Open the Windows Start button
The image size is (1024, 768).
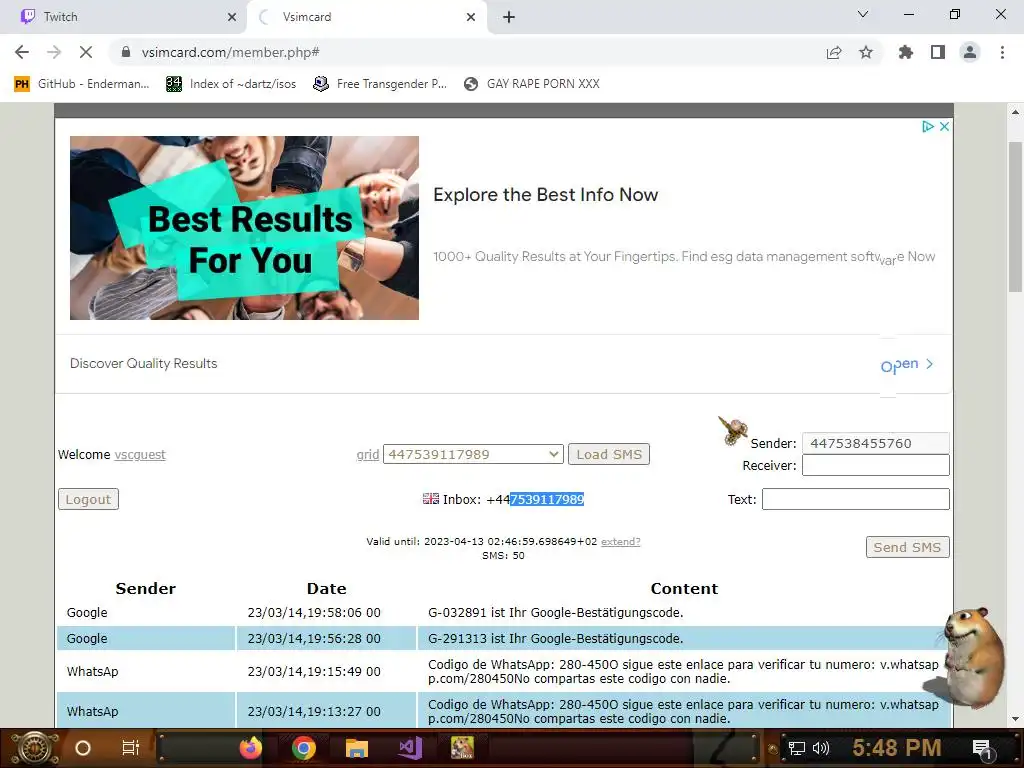[x=34, y=748]
